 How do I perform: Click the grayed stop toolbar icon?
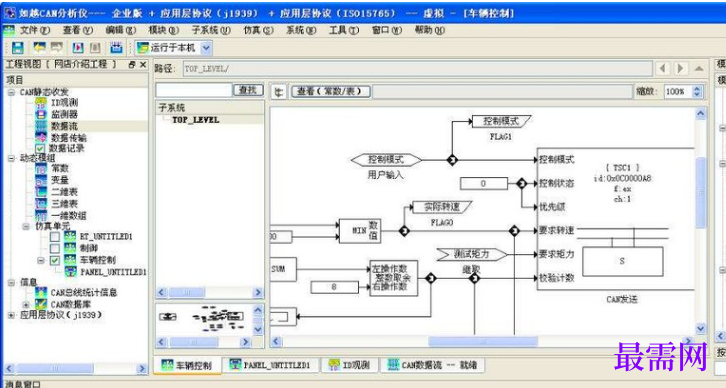coord(95,47)
